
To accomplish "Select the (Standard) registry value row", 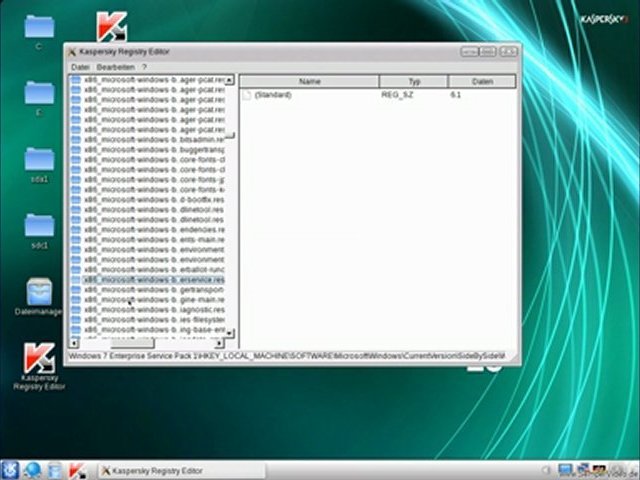I will click(273, 95).
